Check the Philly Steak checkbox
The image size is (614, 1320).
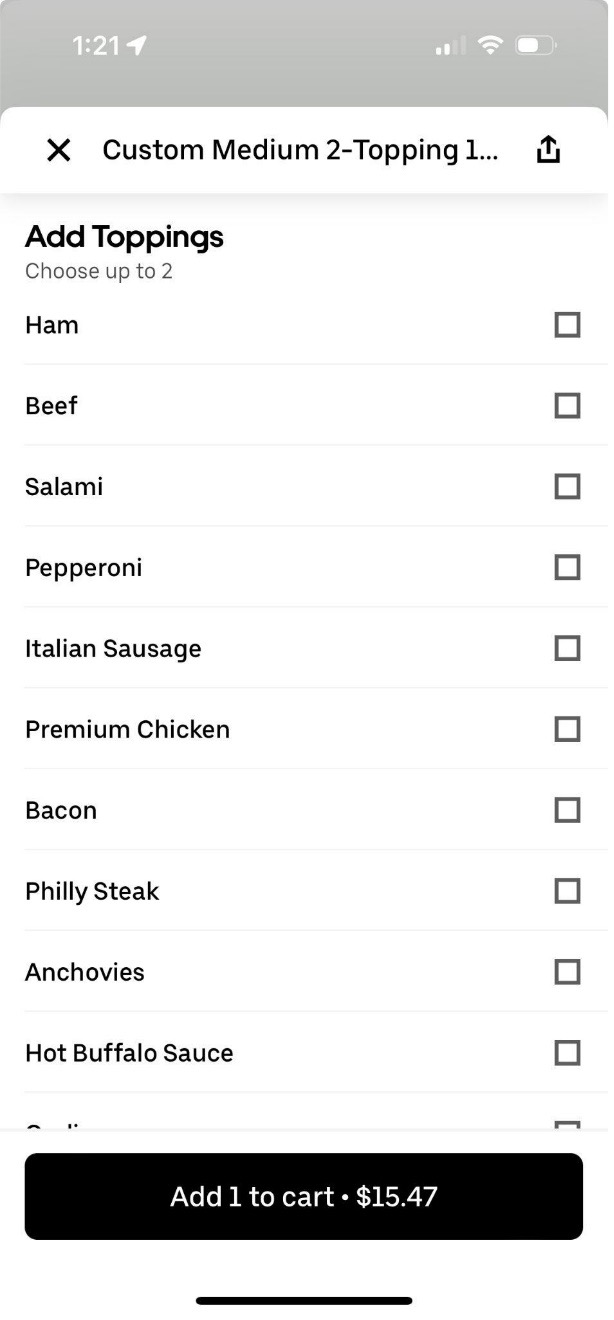point(567,891)
